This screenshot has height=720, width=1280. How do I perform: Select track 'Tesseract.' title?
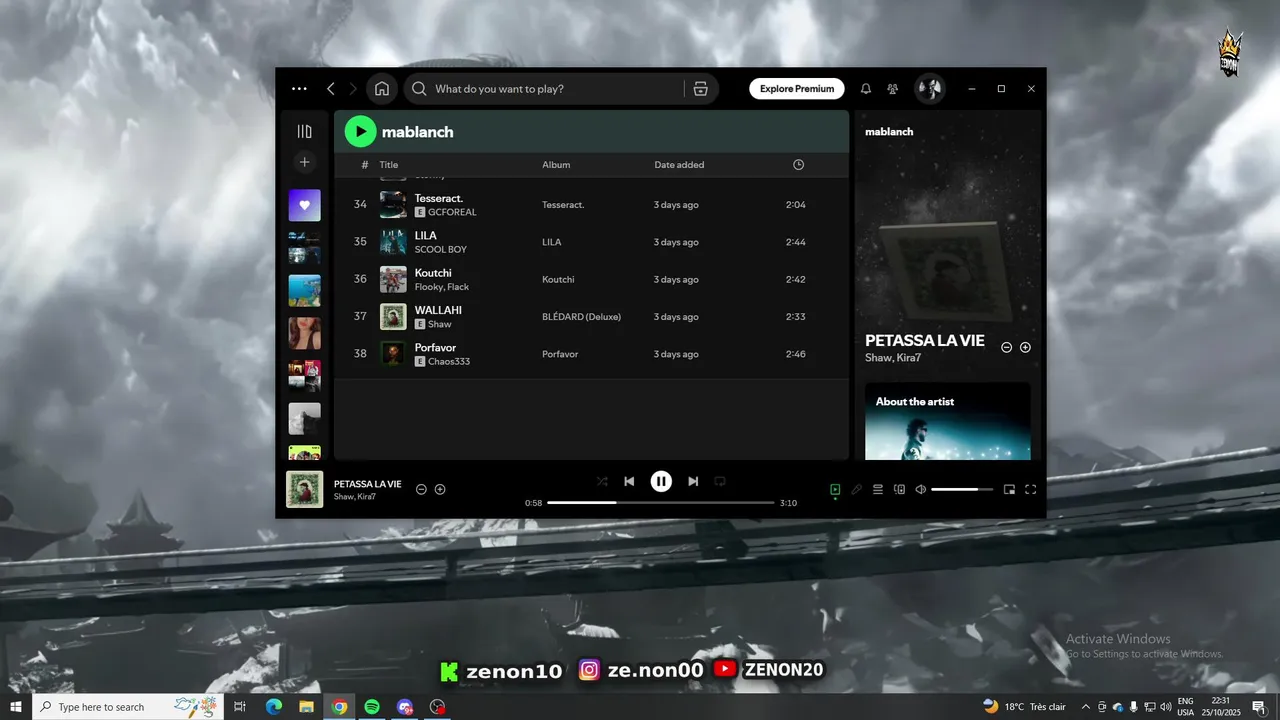(439, 198)
